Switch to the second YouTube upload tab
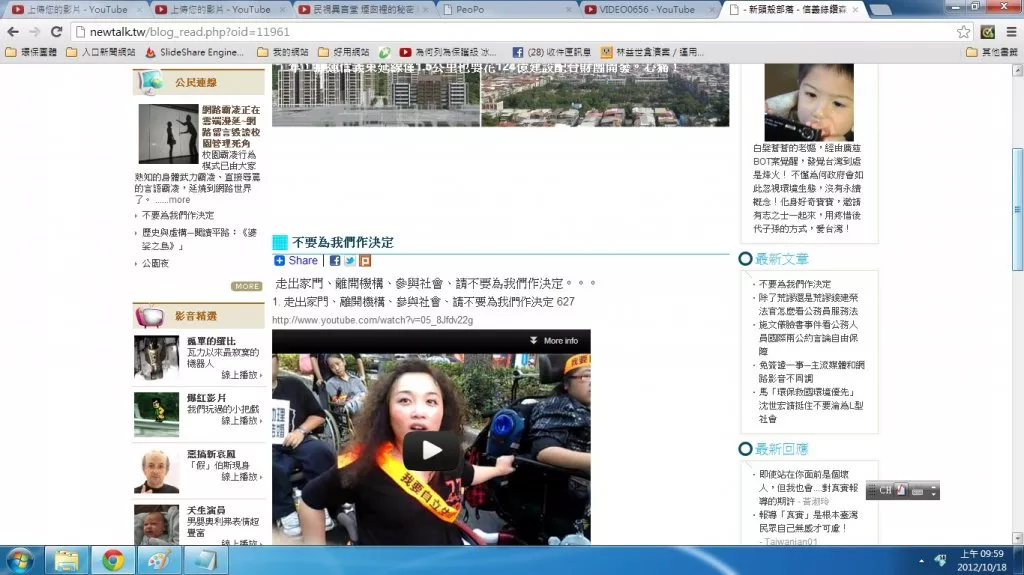 click(220, 9)
